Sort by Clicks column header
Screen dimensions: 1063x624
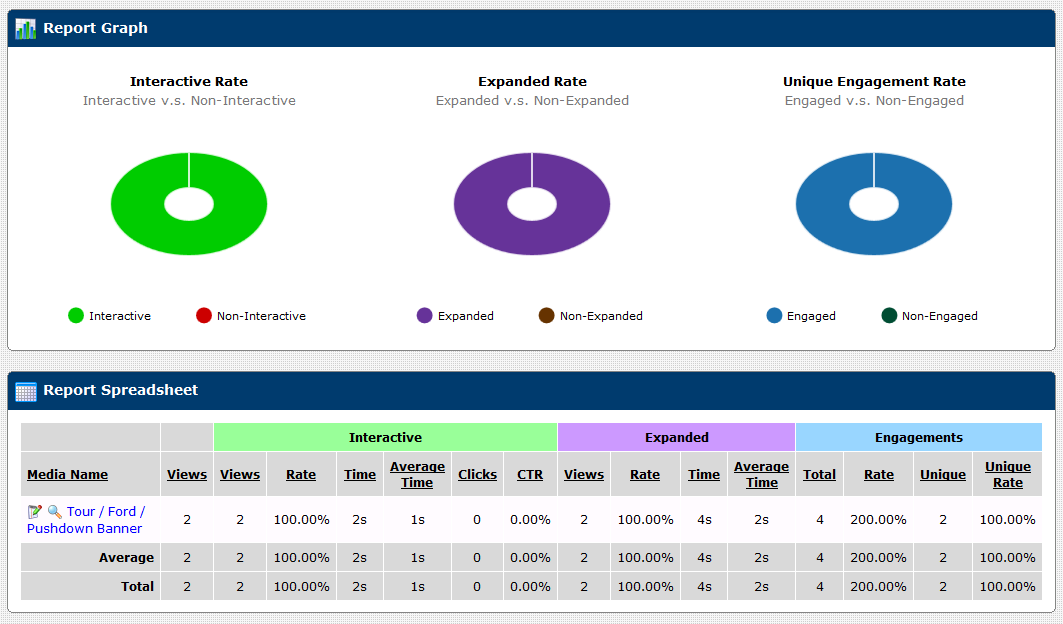[477, 475]
